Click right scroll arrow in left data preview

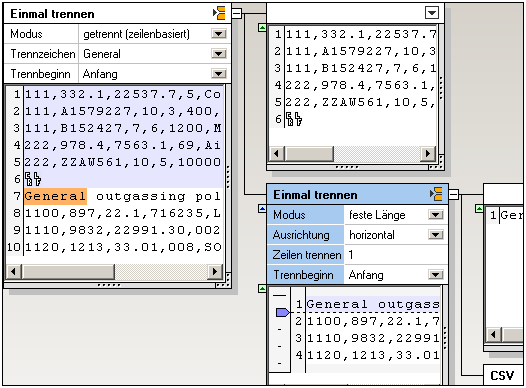pos(215,271)
